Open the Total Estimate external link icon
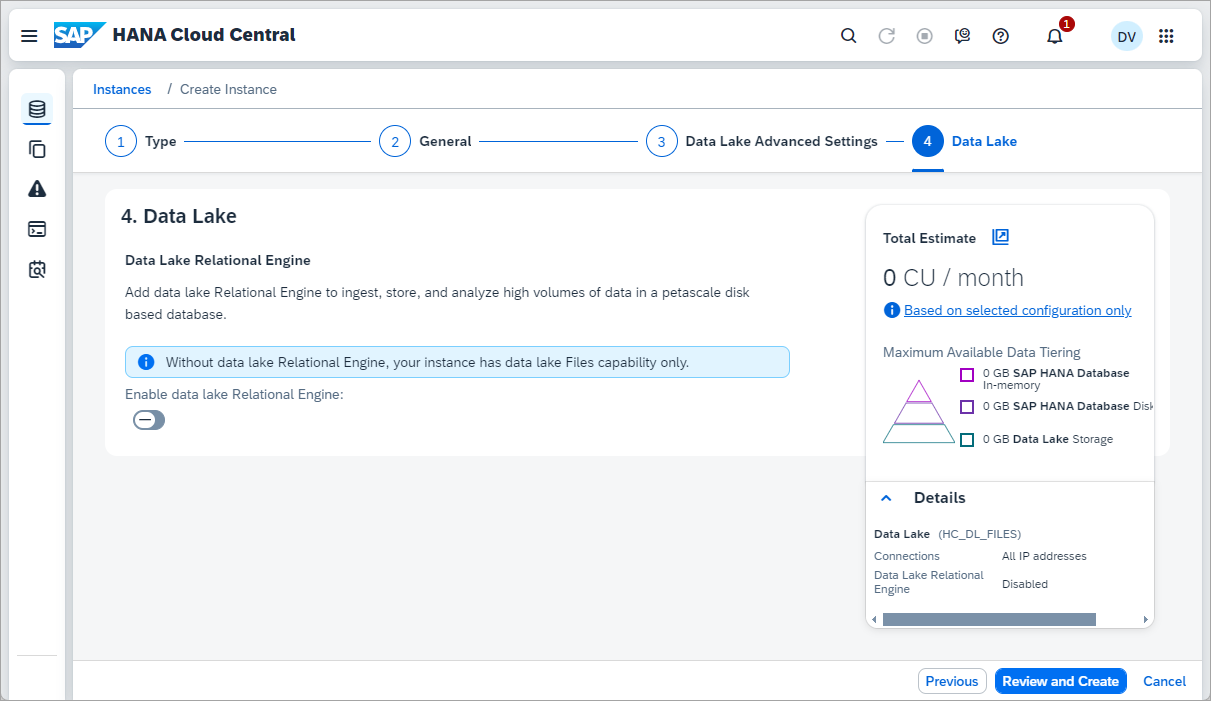Image resolution: width=1211 pixels, height=701 pixels. (x=1000, y=237)
